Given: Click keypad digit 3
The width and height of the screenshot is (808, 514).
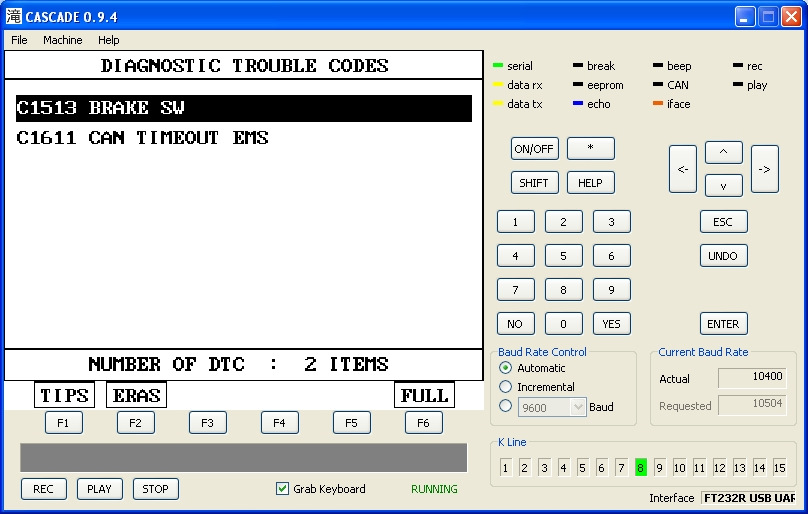Looking at the screenshot, I should coord(612,222).
